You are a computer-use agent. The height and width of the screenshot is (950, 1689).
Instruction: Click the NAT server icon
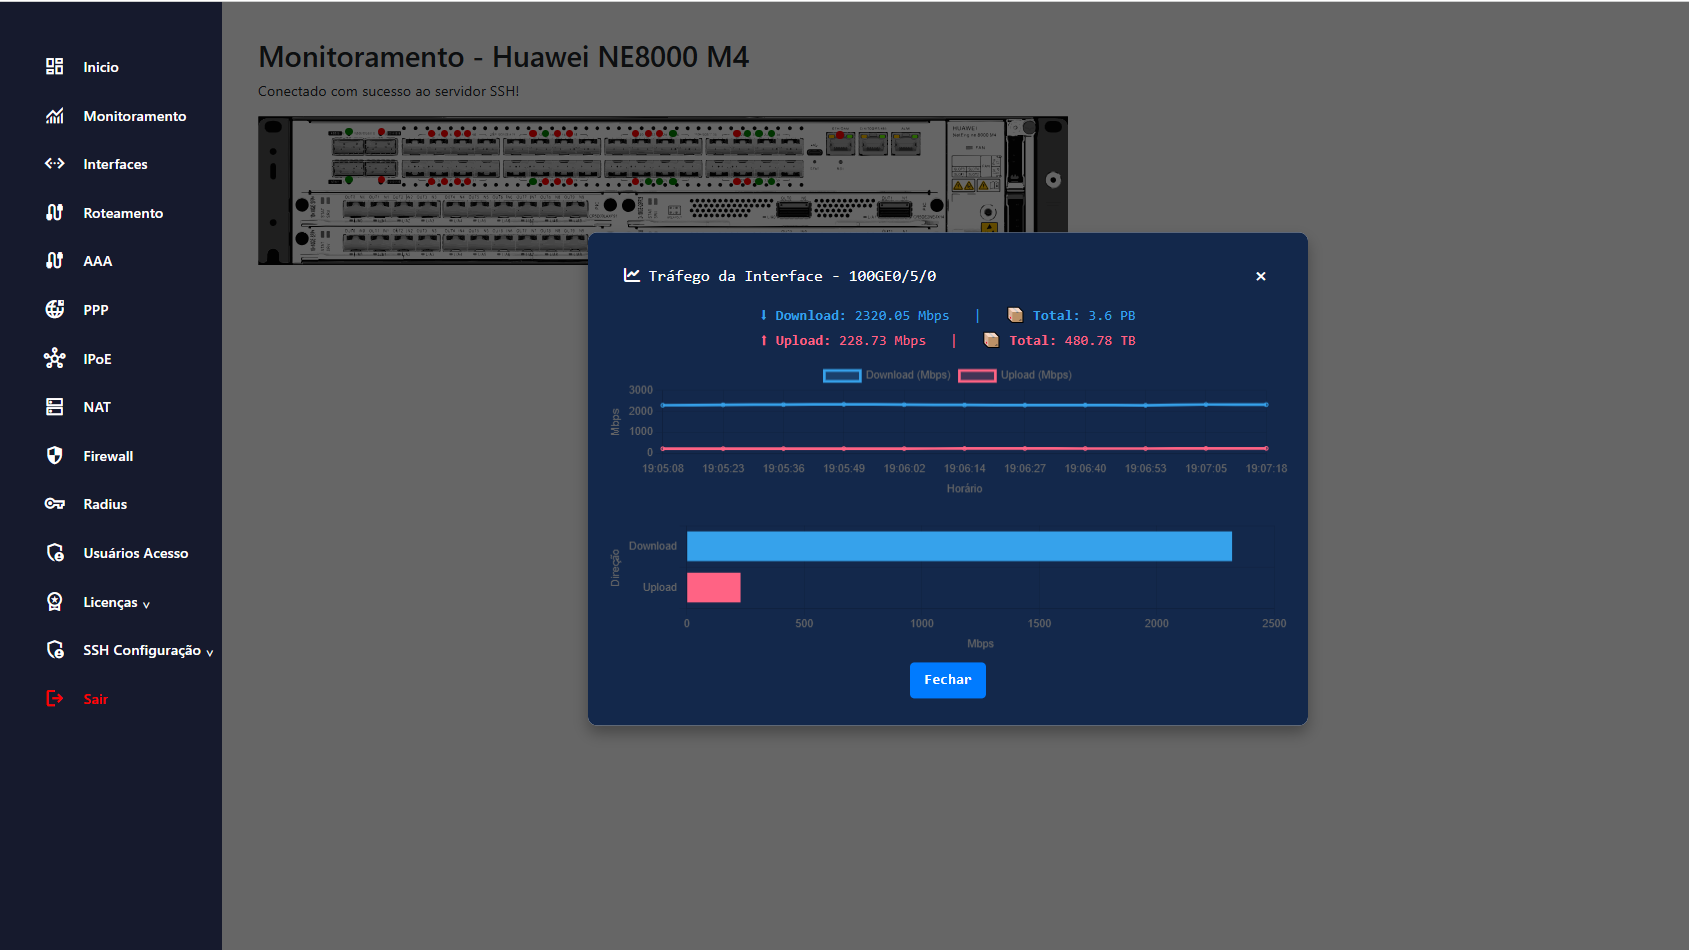(55, 407)
